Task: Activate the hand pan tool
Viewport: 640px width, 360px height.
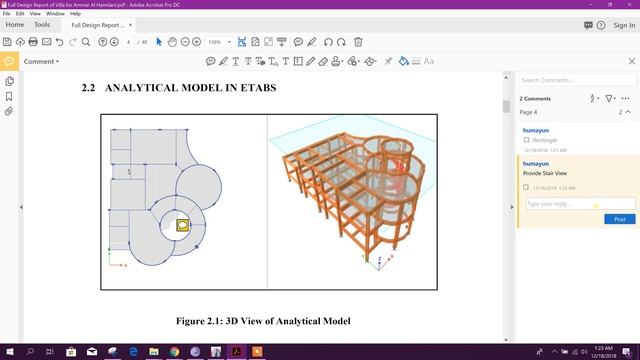Action: tap(172, 42)
